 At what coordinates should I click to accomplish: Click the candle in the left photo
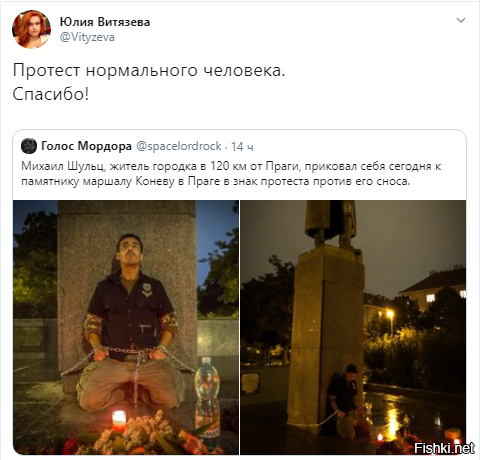(x=119, y=420)
